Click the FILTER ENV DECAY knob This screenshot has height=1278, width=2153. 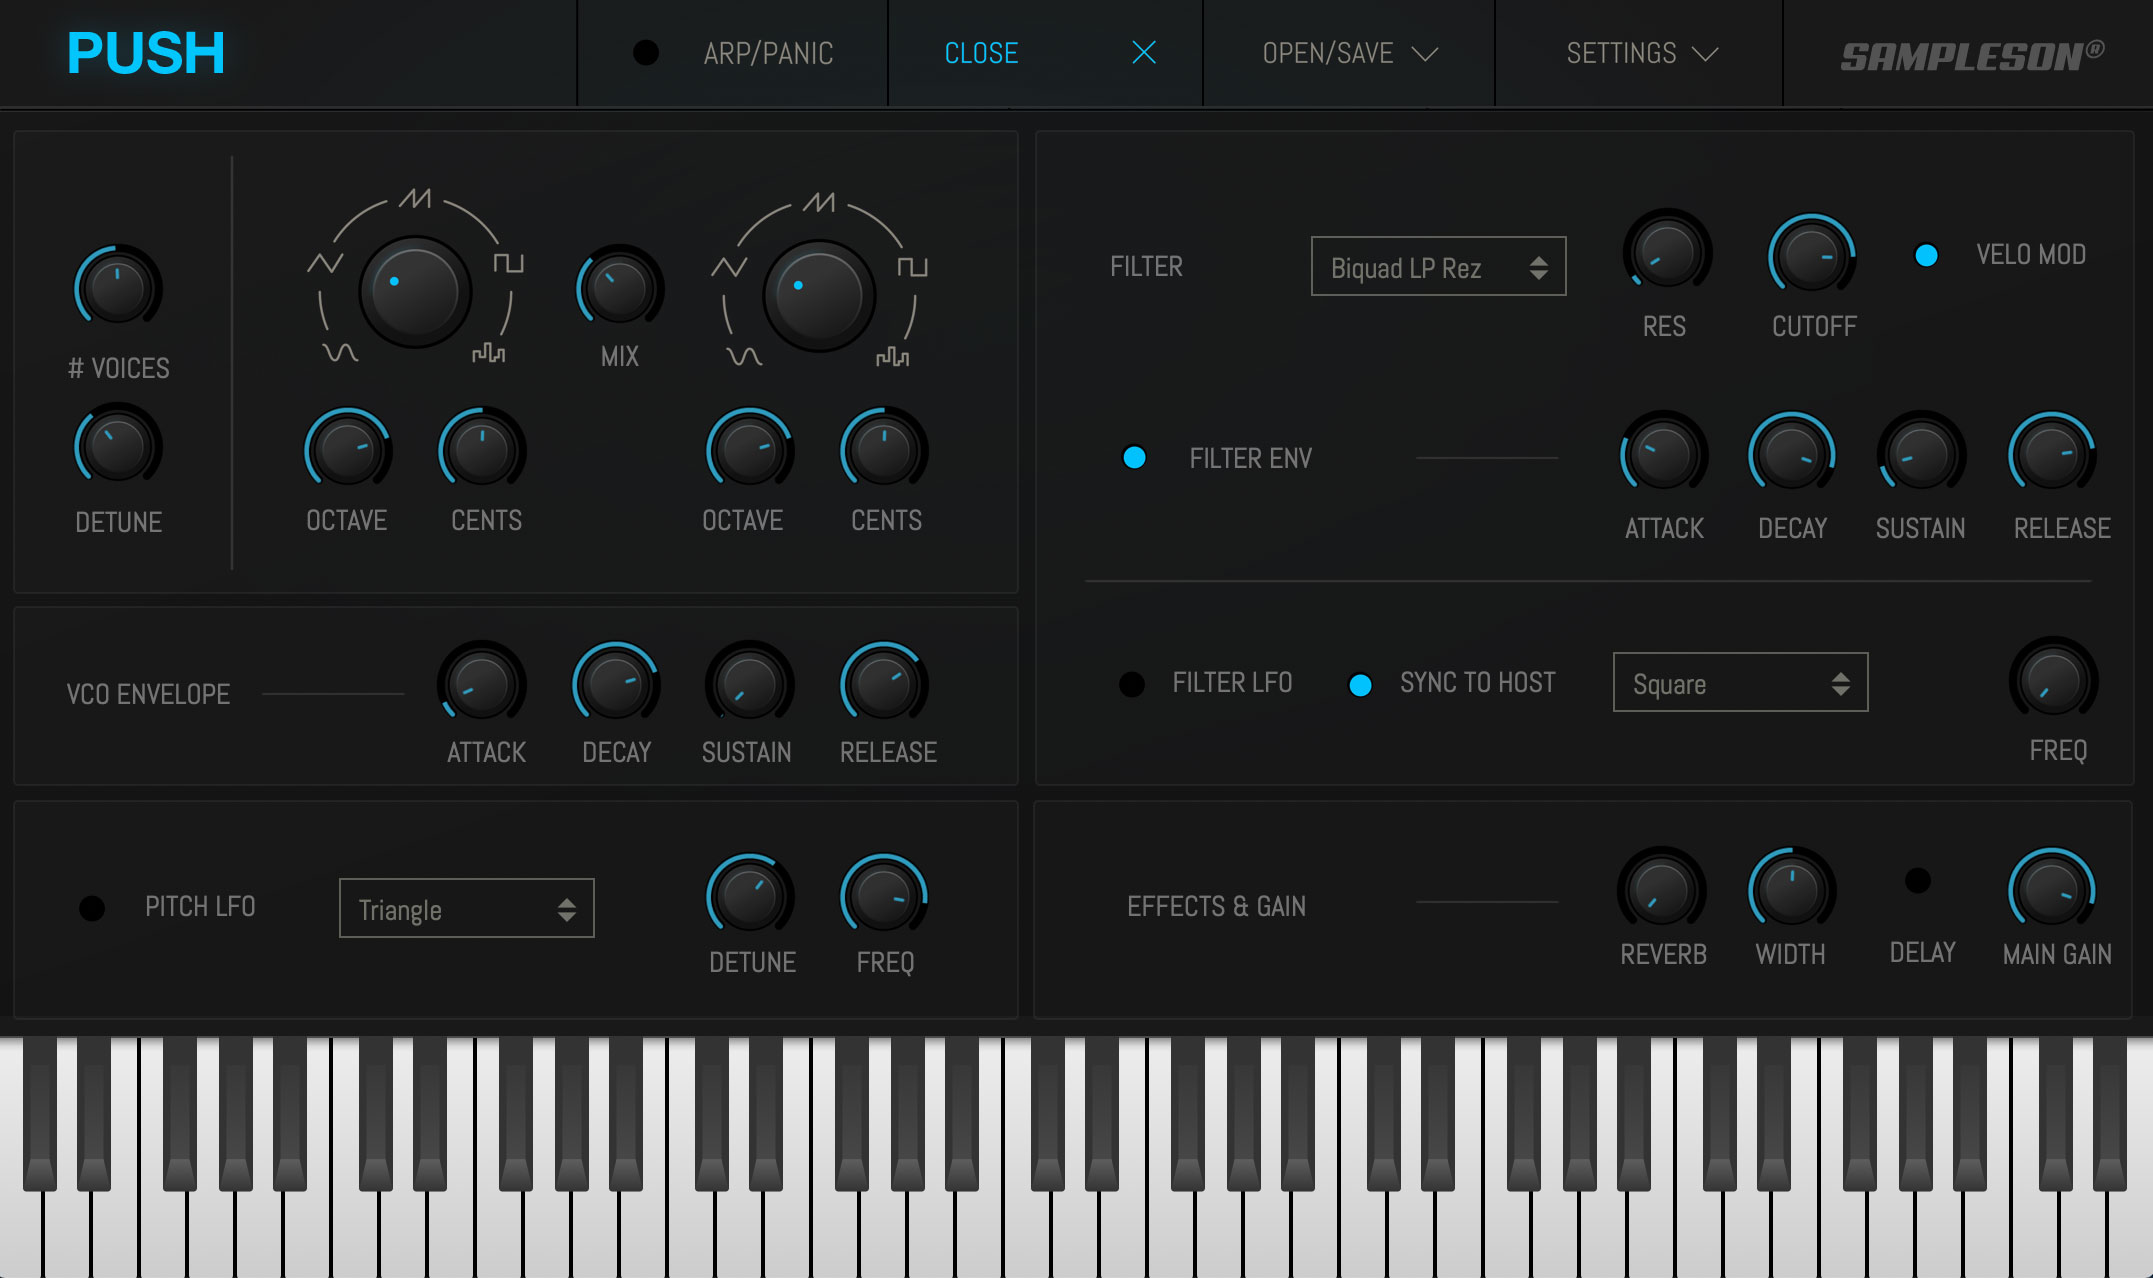[x=1792, y=454]
